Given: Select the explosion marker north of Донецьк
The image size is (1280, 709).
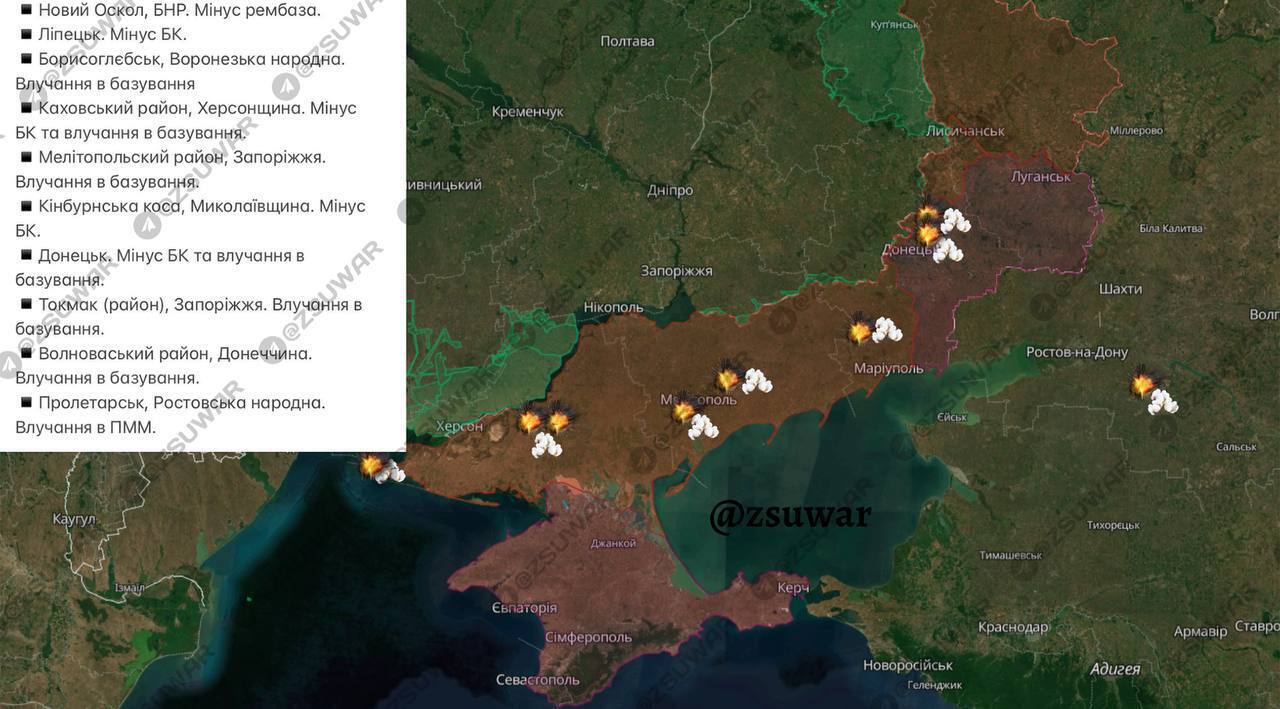Looking at the screenshot, I should (928, 212).
